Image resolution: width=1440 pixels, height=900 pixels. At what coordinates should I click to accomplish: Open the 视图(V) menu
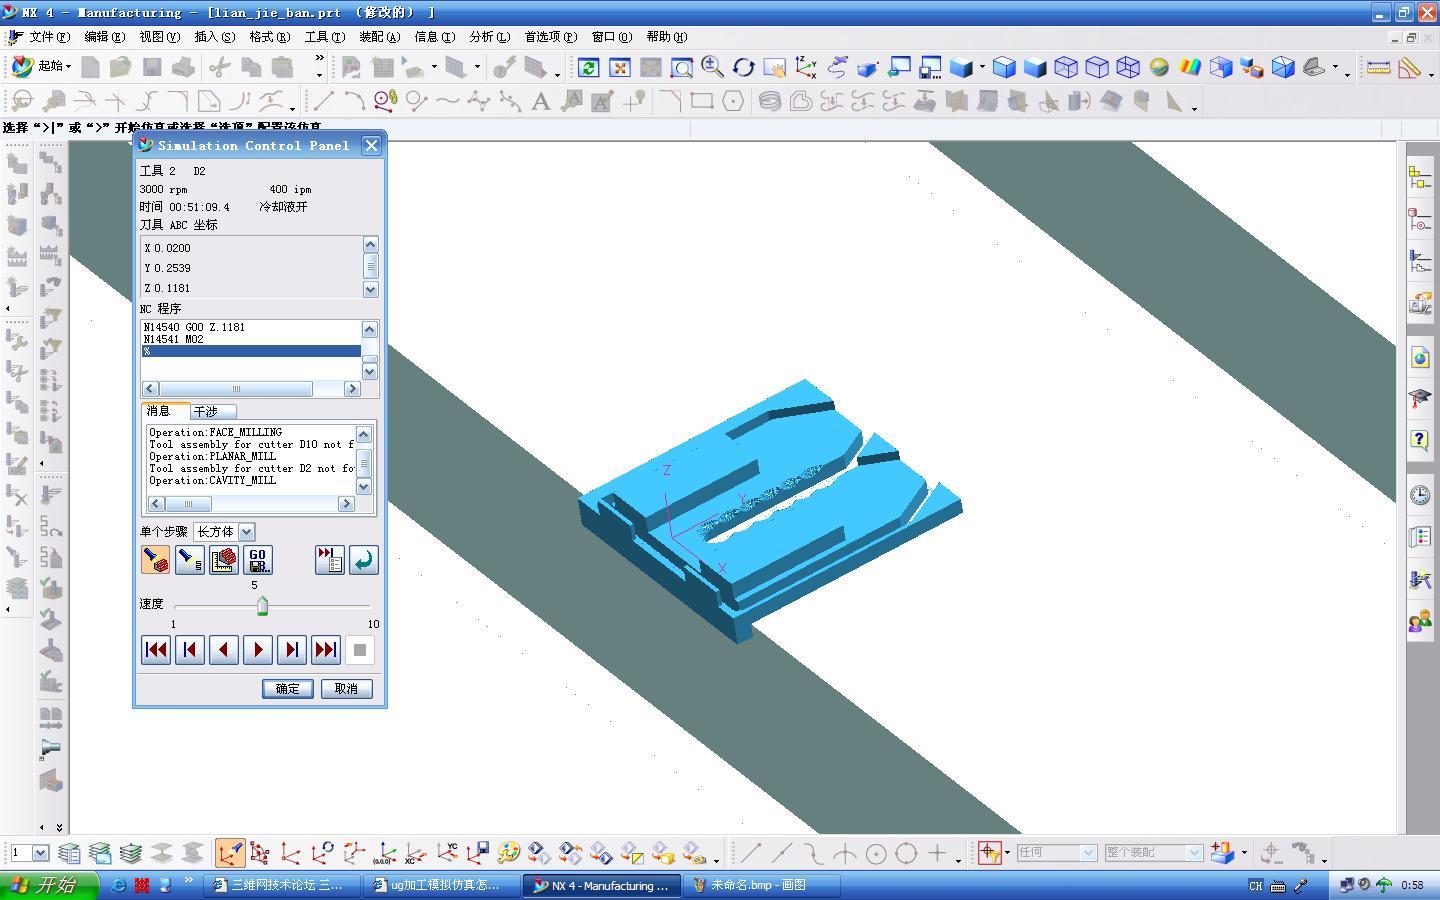point(160,37)
